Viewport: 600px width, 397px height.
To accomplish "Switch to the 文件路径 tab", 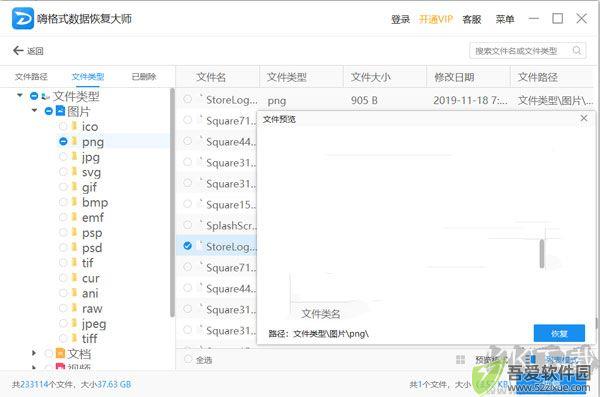I will click(x=31, y=77).
